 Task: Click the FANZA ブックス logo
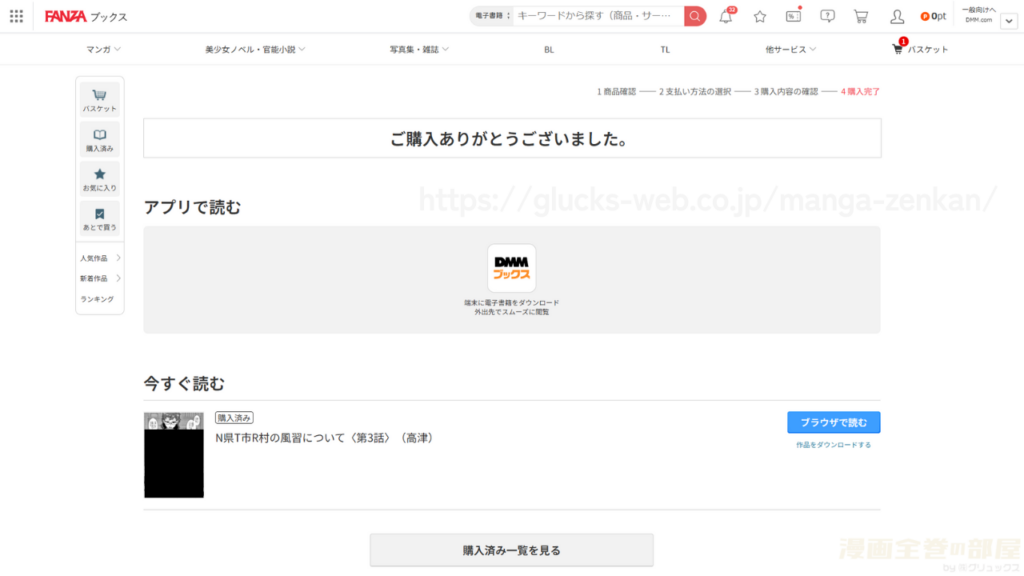click(86, 16)
